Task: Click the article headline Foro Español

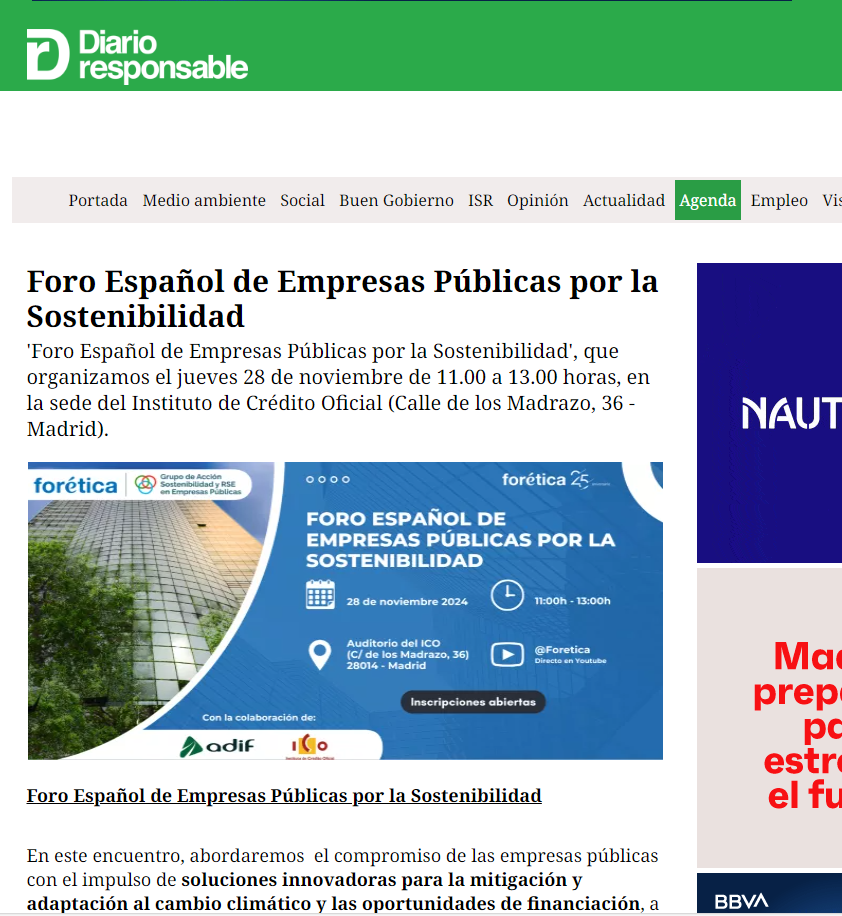Action: tap(342, 299)
